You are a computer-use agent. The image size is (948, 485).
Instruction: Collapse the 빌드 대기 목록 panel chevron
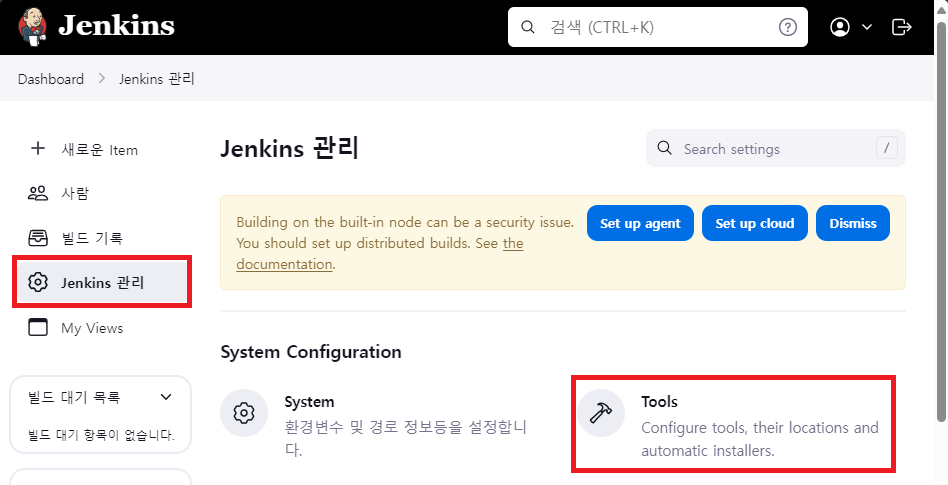pos(166,397)
